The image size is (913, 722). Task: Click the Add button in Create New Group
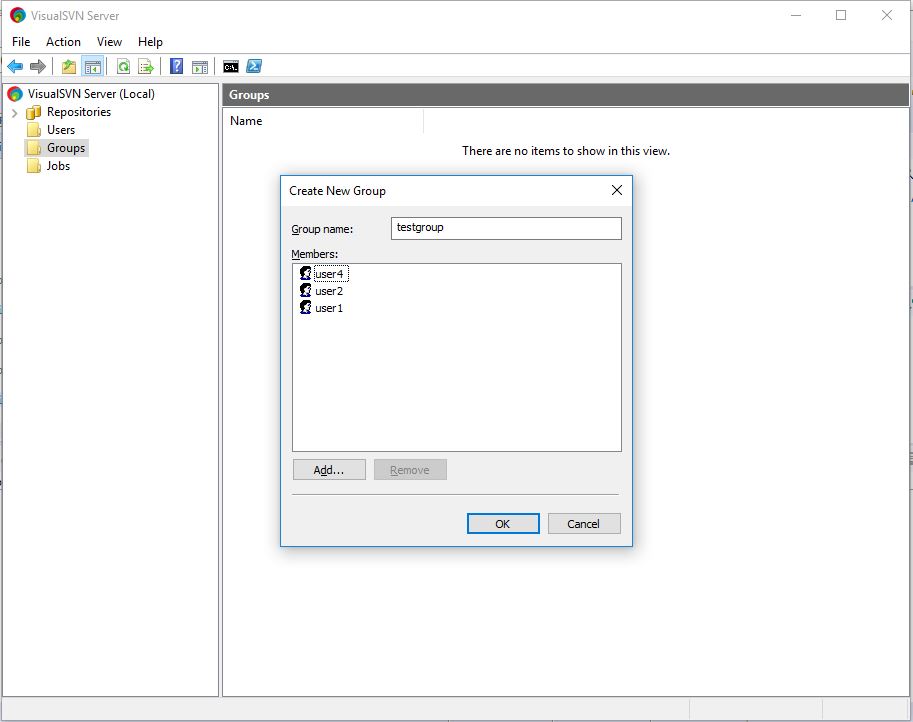[x=329, y=469]
